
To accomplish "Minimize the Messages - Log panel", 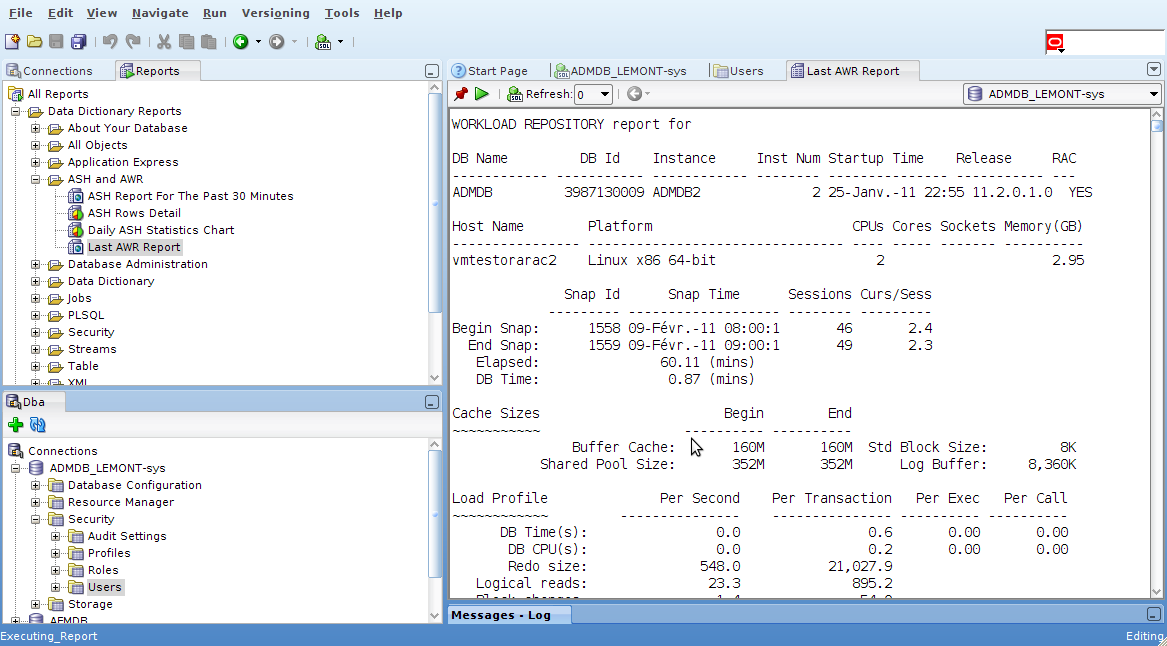I will (x=1153, y=615).
